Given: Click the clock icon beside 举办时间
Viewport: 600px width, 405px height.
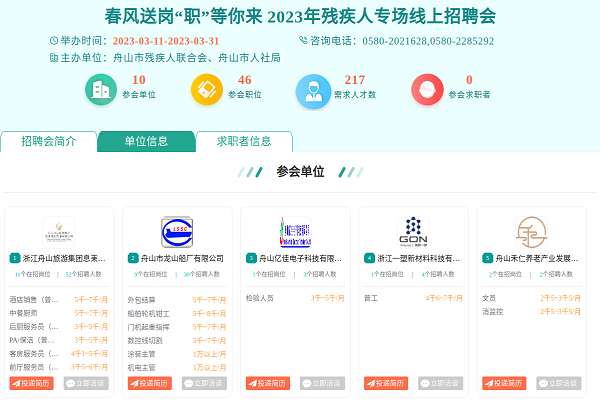Looking at the screenshot, I should coord(54,40).
